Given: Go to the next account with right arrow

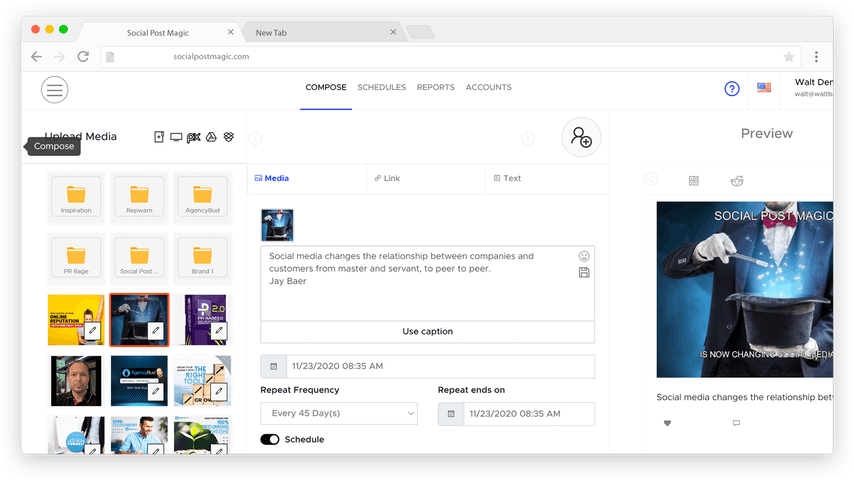Looking at the screenshot, I should (528, 138).
